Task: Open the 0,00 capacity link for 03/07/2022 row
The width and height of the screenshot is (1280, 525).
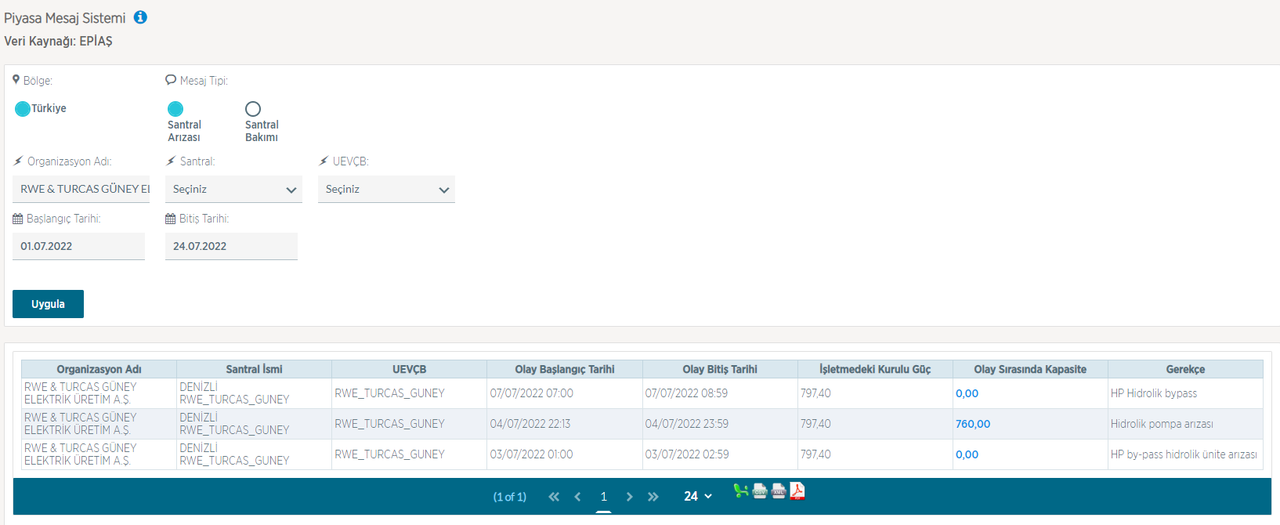Action: [967, 454]
